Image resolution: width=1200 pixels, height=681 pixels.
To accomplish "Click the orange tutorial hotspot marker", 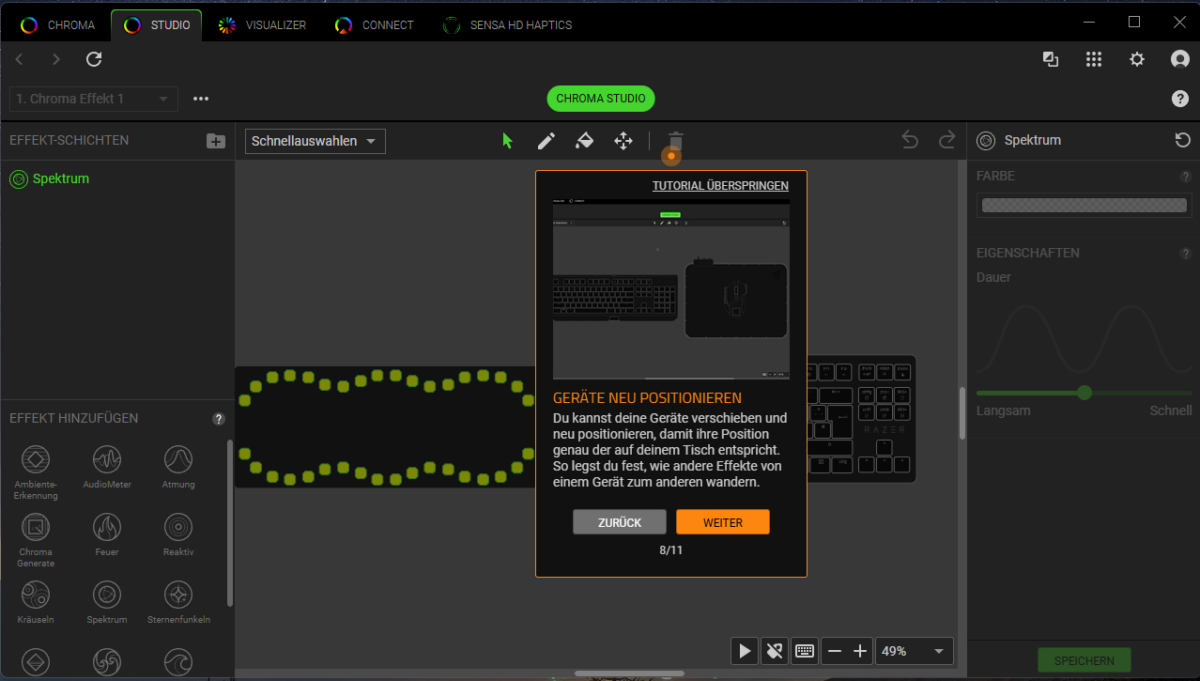I will tap(671, 156).
